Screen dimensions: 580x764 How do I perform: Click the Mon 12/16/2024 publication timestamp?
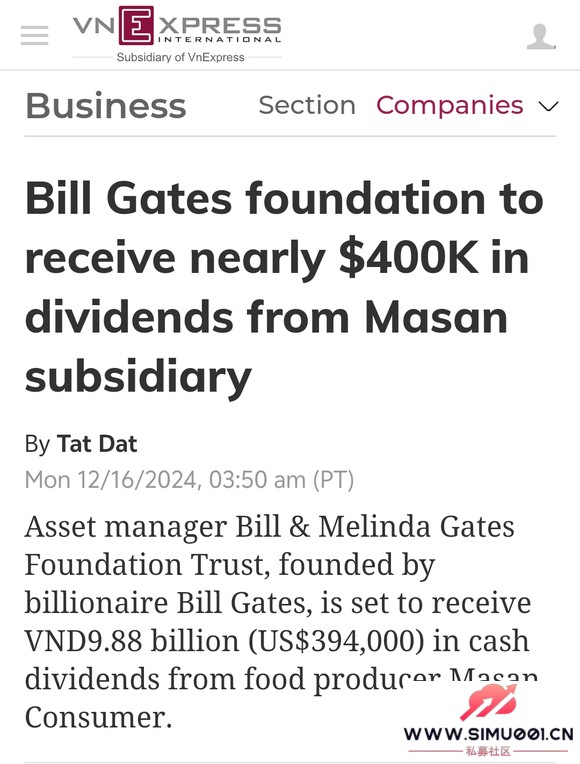pos(189,480)
